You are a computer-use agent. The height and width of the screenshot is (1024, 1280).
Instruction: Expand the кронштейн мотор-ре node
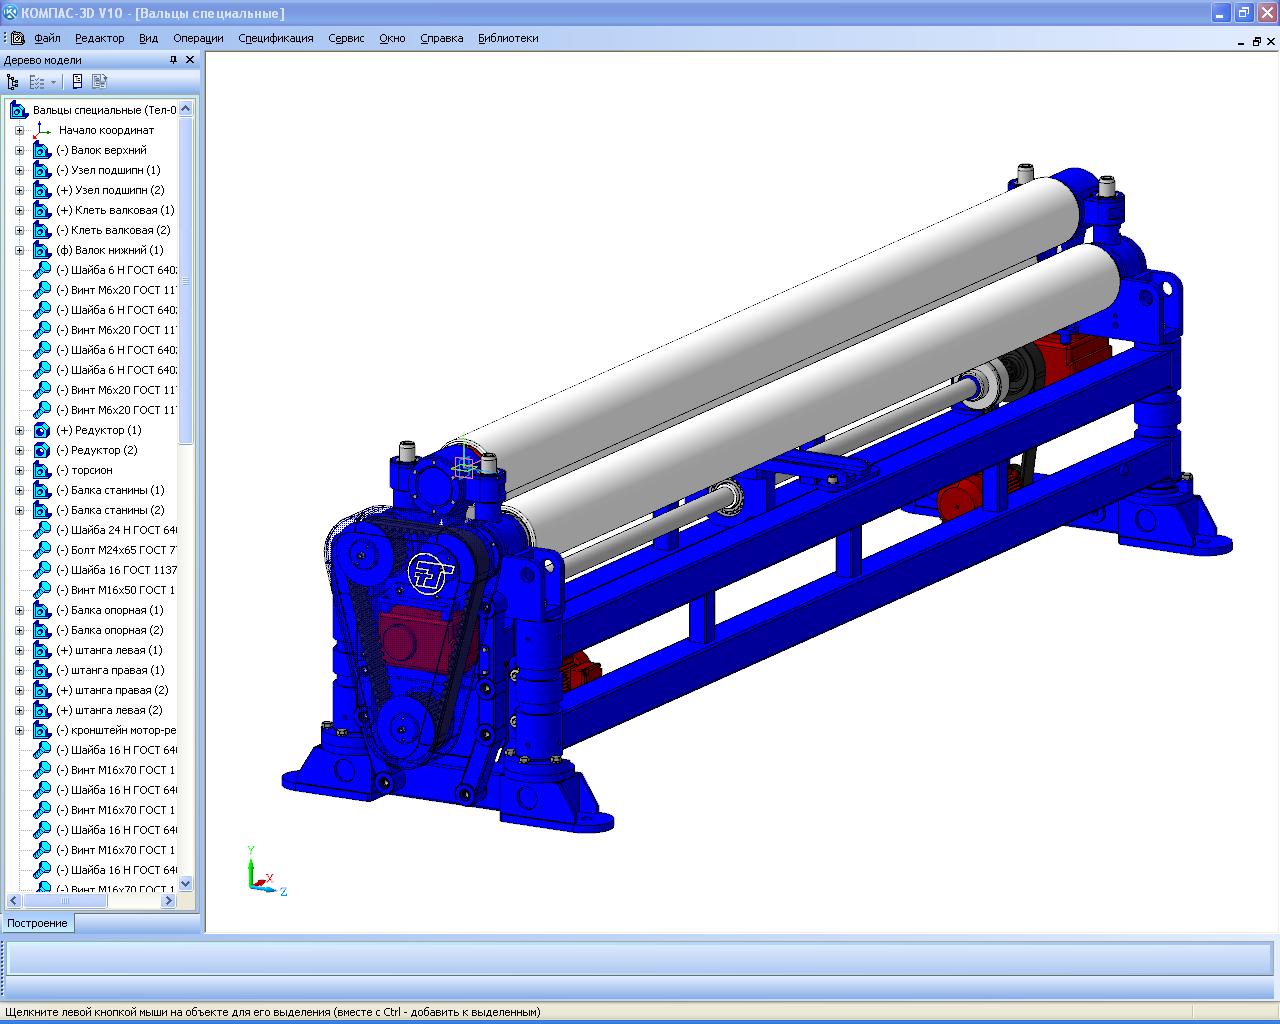pyautogui.click(x=19, y=730)
